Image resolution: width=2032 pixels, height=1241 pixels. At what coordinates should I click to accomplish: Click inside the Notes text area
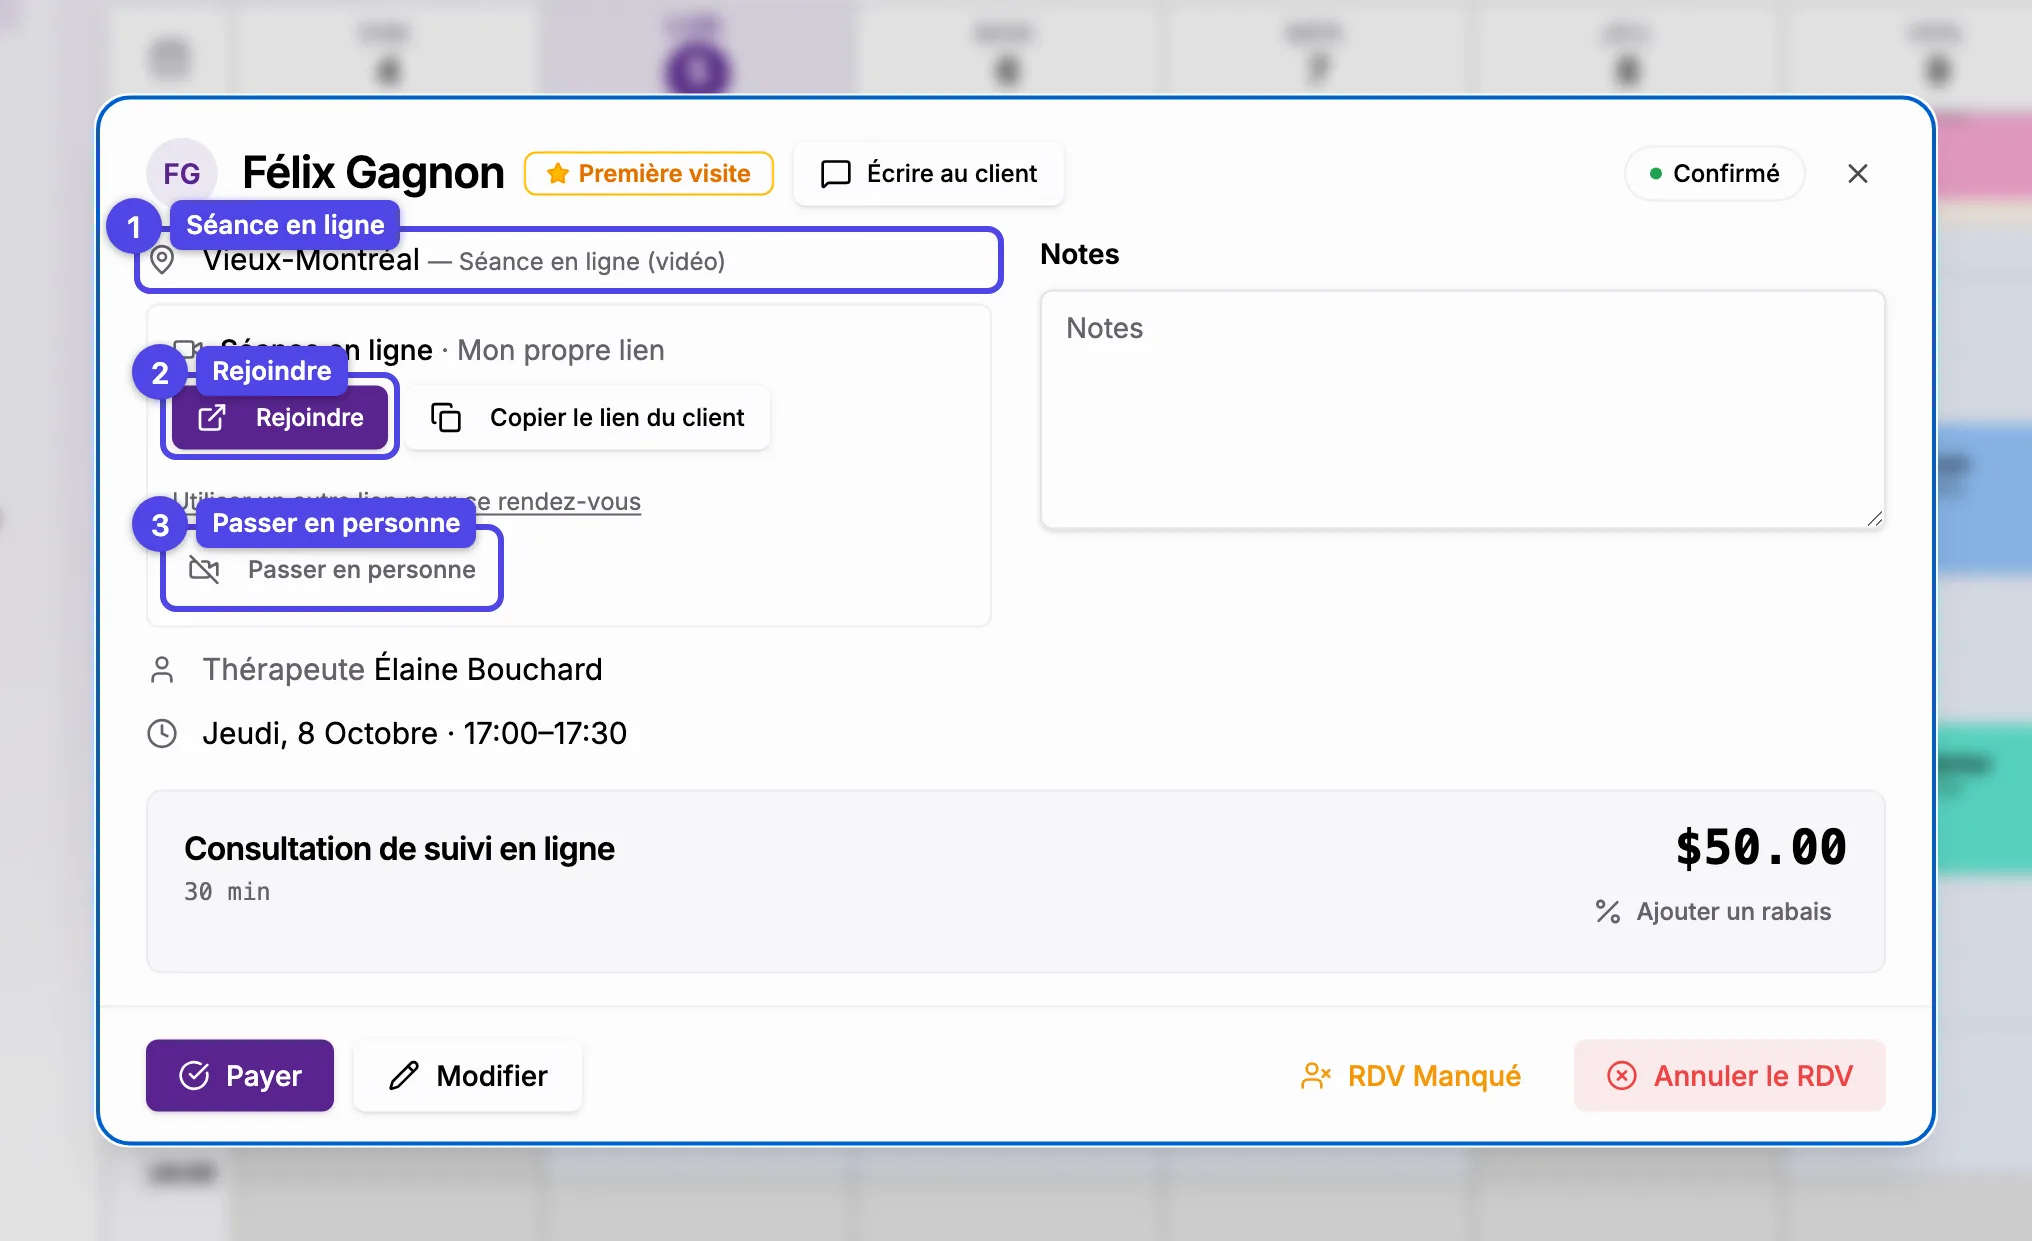point(1463,409)
